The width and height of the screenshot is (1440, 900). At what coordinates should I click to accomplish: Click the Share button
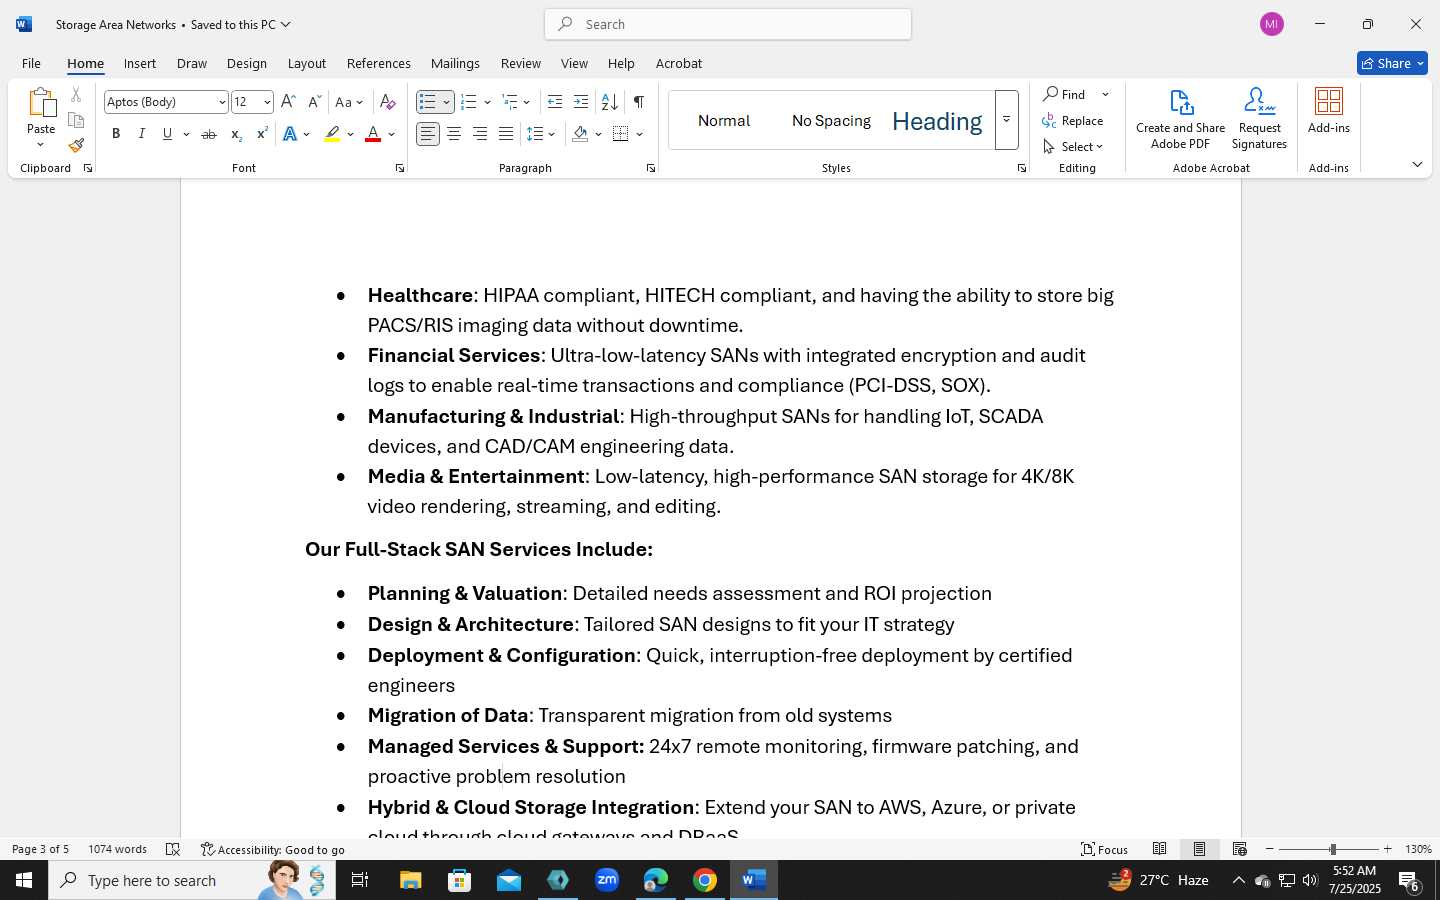coord(1392,63)
